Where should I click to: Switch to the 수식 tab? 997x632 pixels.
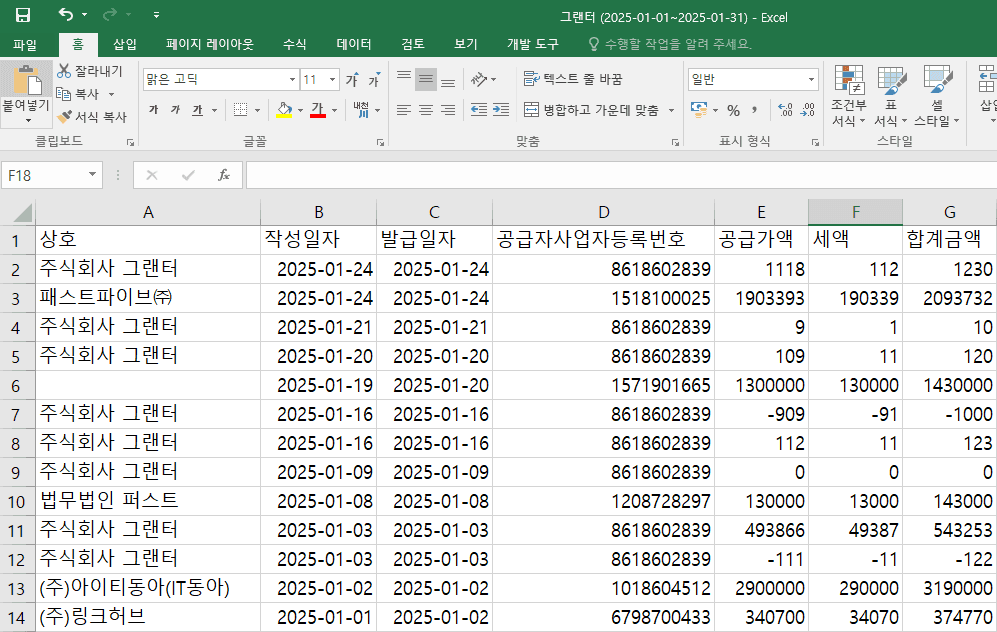point(294,44)
